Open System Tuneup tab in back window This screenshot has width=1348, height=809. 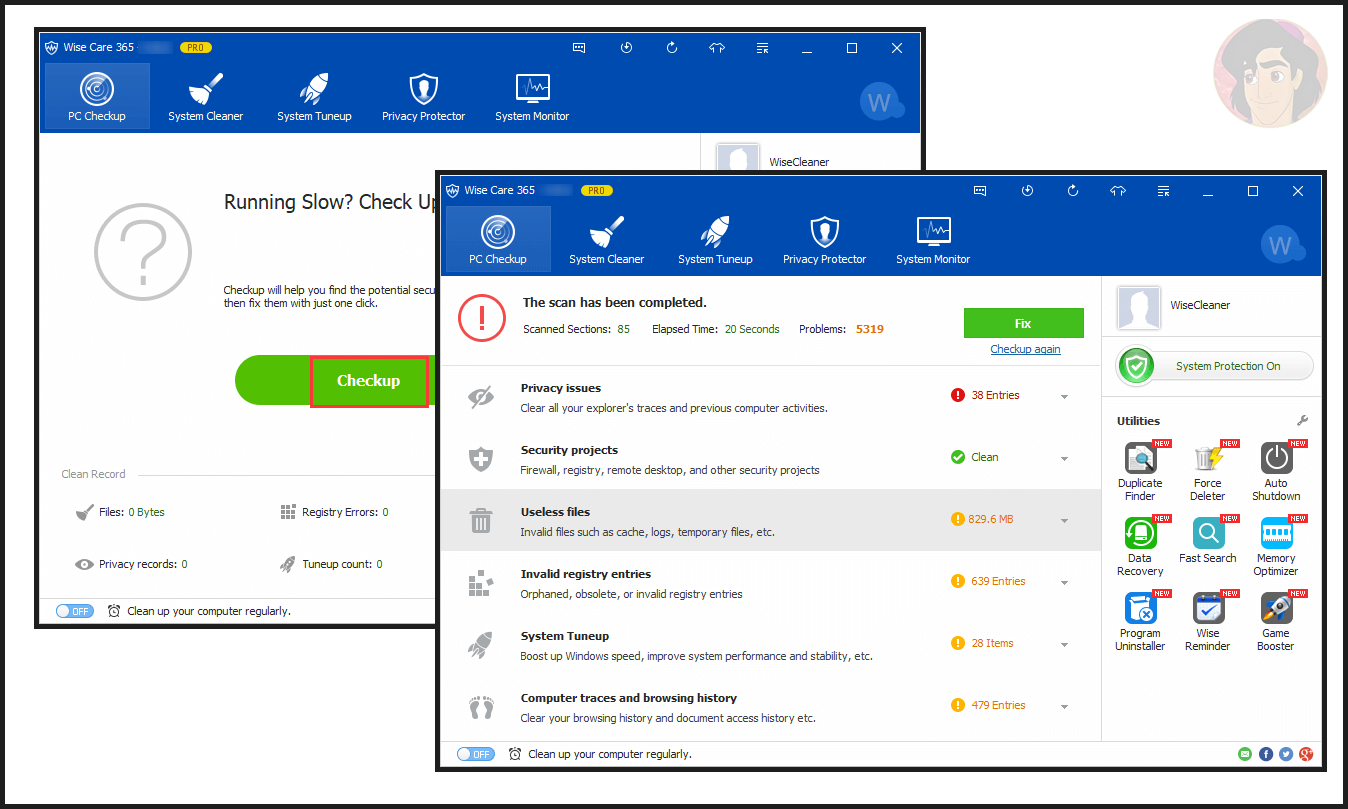[x=314, y=97]
